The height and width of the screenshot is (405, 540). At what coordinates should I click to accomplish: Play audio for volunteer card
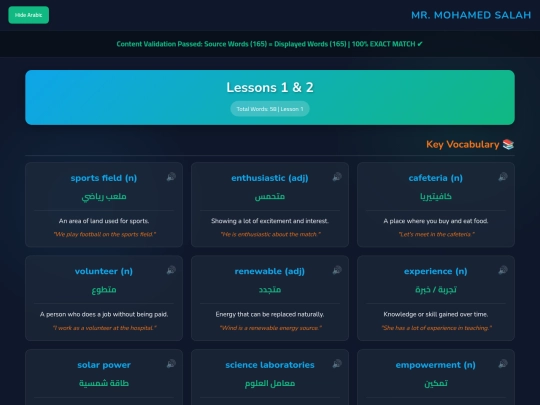tap(171, 270)
